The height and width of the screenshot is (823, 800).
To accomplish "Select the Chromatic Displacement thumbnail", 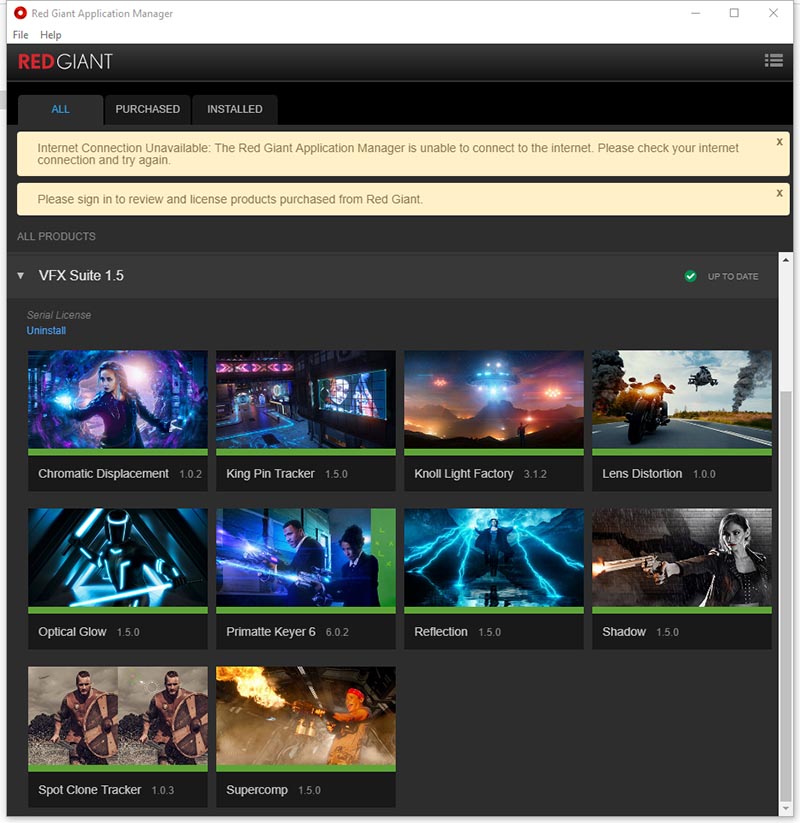I will 118,400.
